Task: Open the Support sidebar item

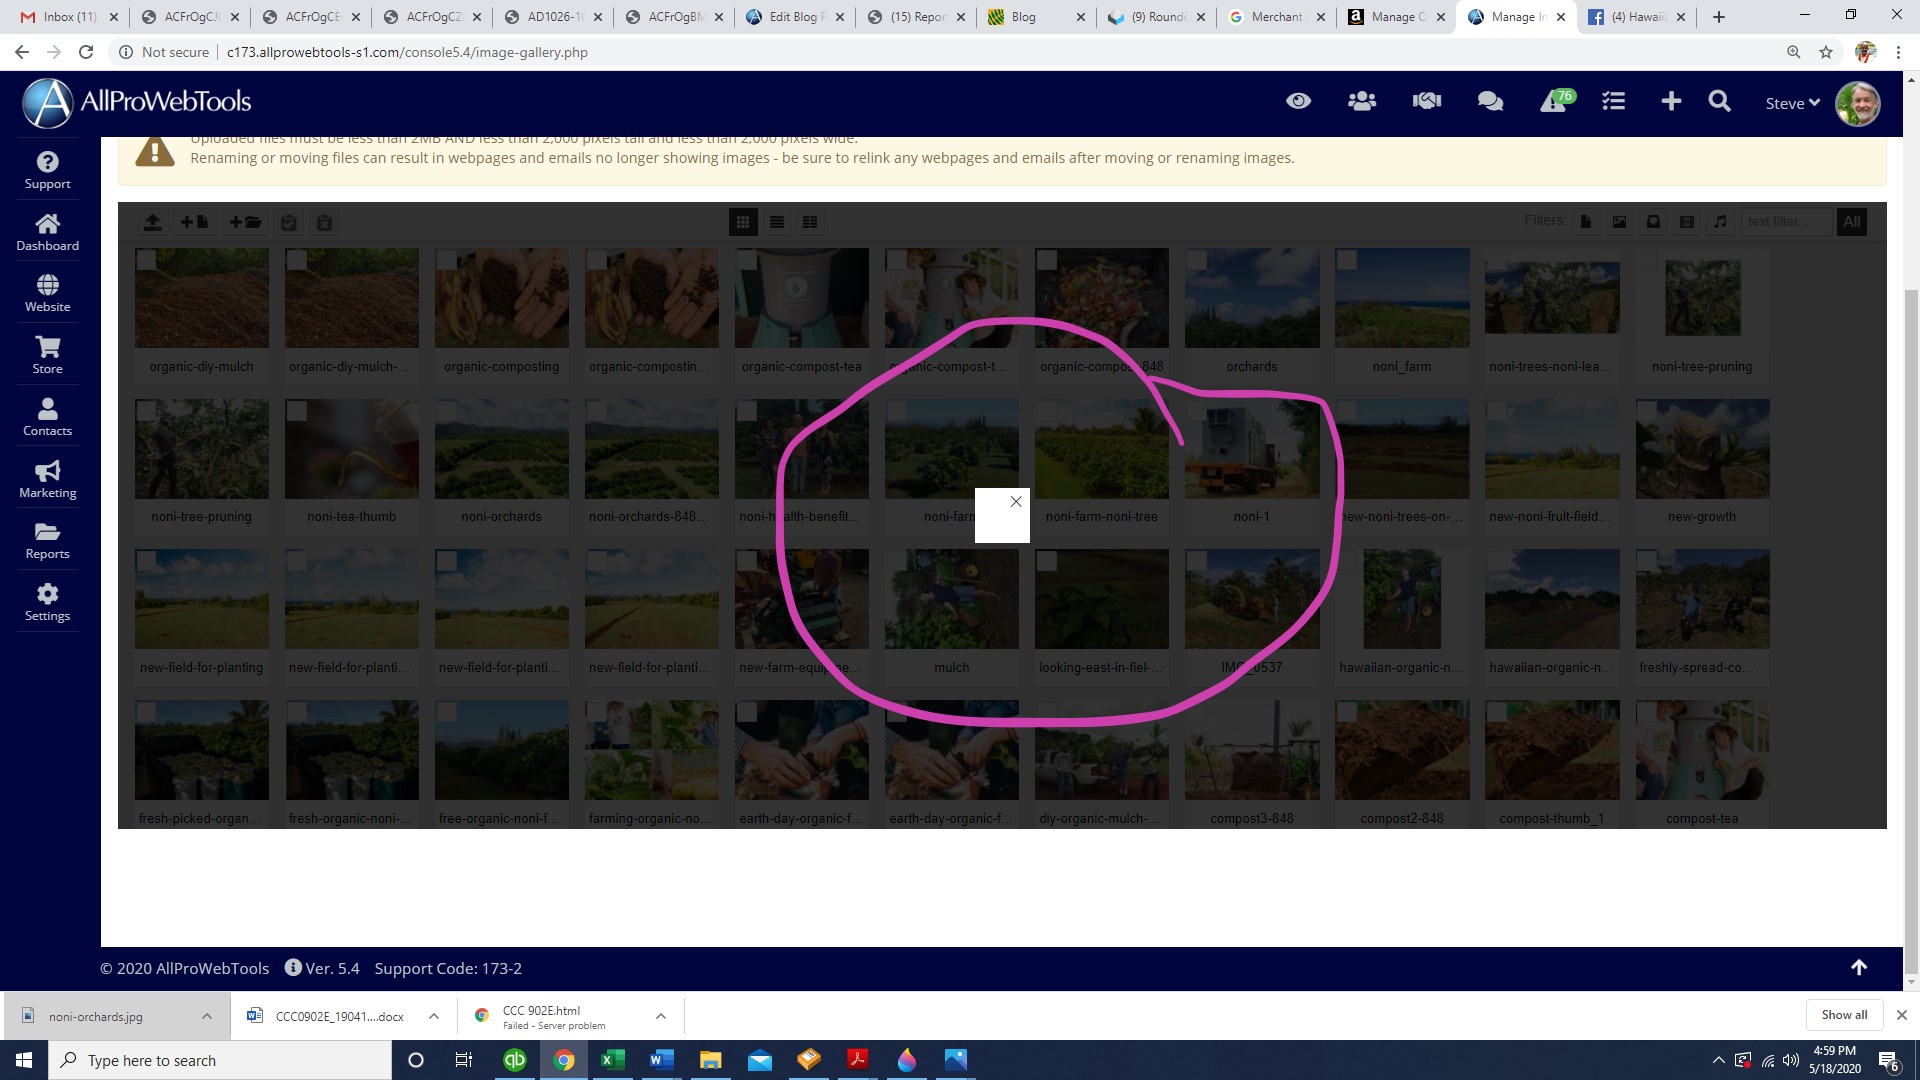Action: click(x=47, y=170)
